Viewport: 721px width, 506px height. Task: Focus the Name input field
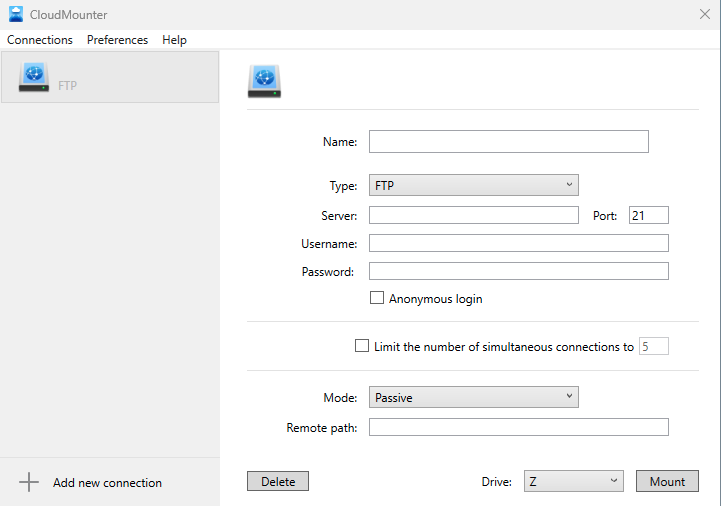coord(509,142)
